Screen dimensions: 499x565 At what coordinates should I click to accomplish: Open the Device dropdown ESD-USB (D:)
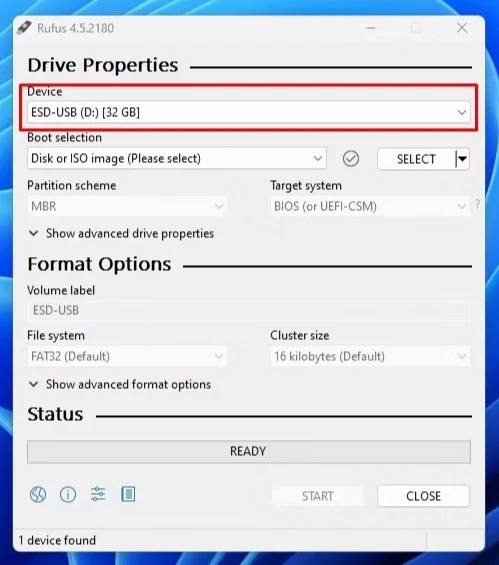tap(249, 112)
